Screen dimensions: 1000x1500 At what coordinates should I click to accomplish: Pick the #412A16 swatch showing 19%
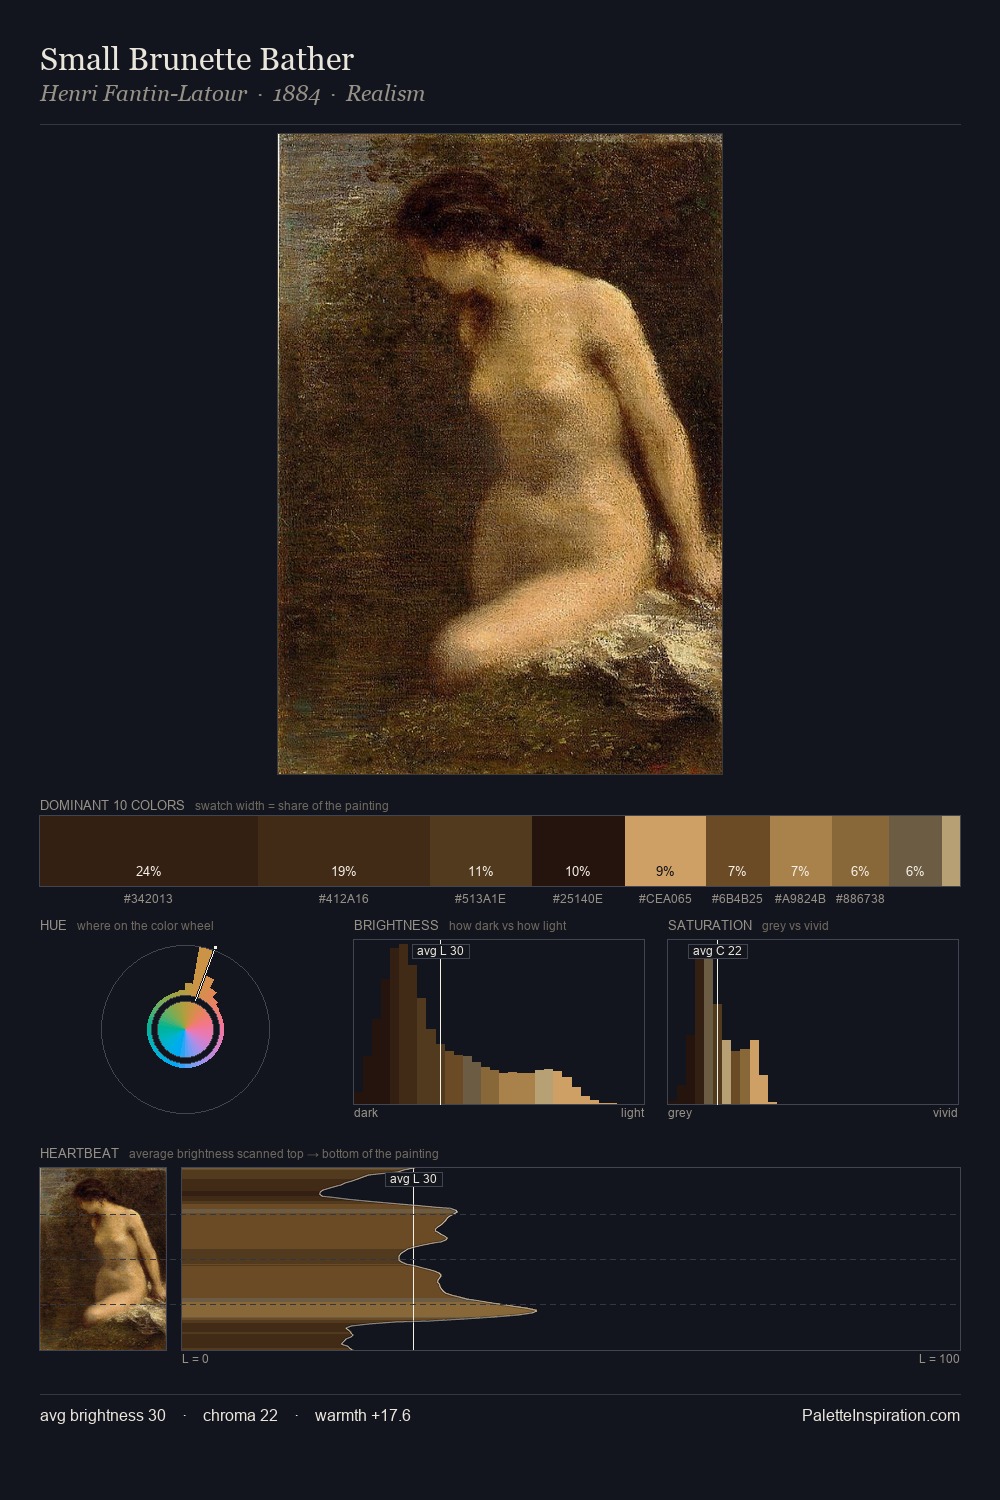point(344,851)
